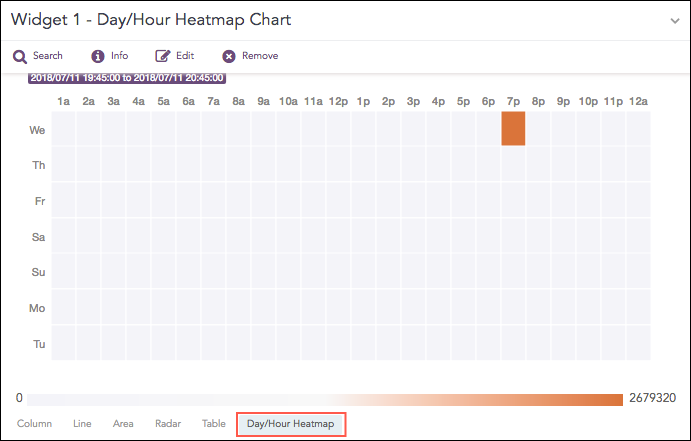Select the Day/Hour Heatmap tab
This screenshot has height=441, width=691.
(291, 424)
